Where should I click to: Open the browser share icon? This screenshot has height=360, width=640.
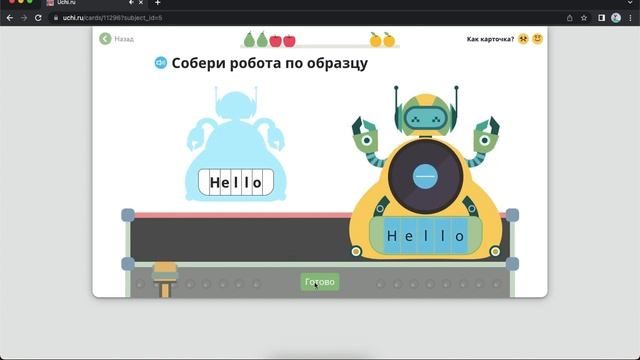570,18
